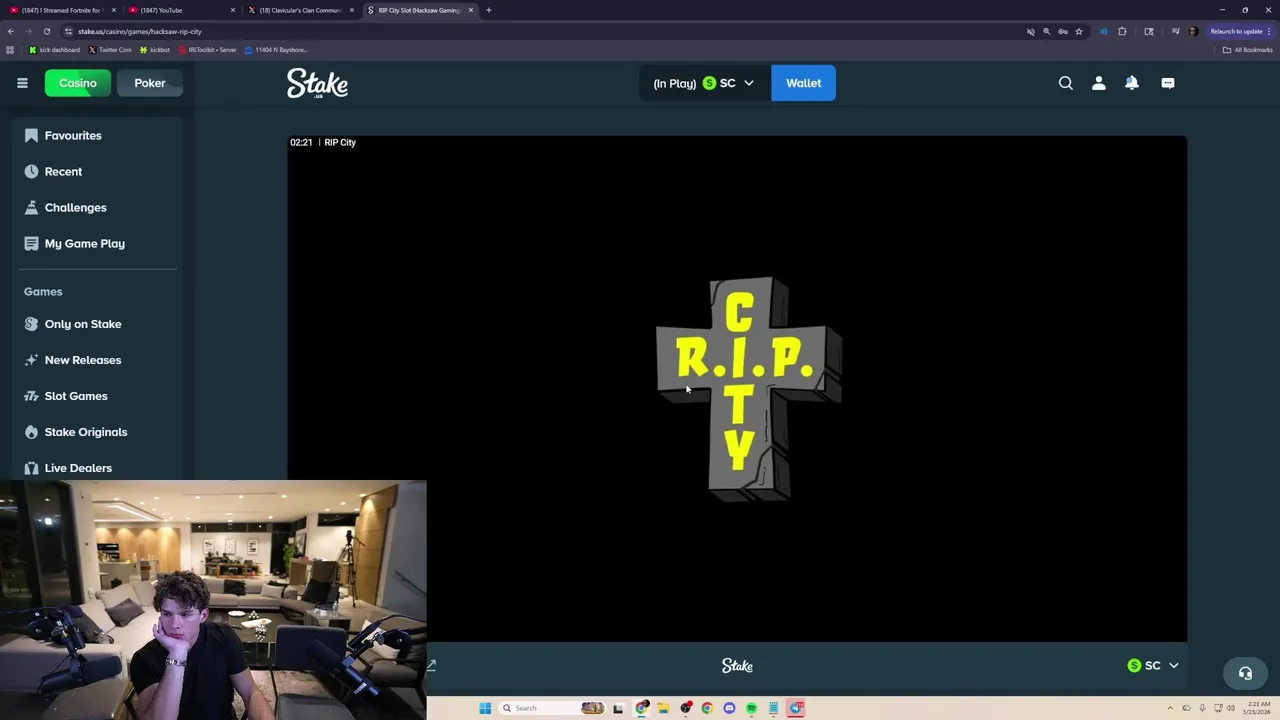This screenshot has width=1280, height=720.
Task: Click the Stake Originals flame icon
Action: pyautogui.click(x=31, y=432)
